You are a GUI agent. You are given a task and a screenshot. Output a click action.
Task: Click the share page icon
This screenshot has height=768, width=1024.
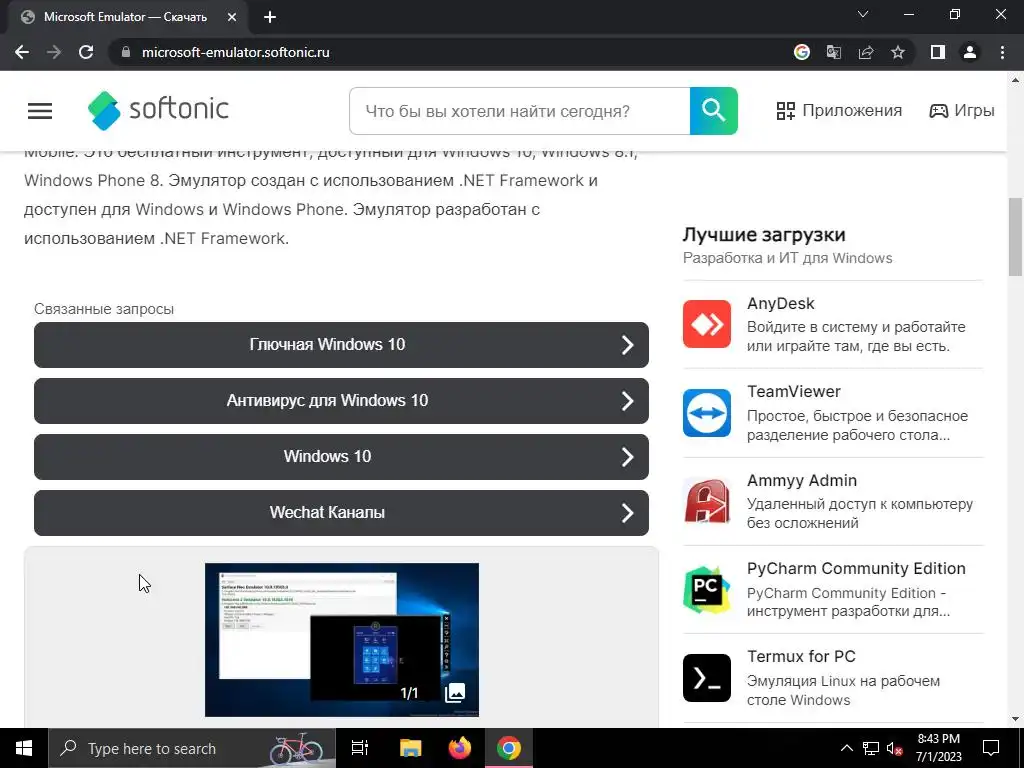pos(866,52)
